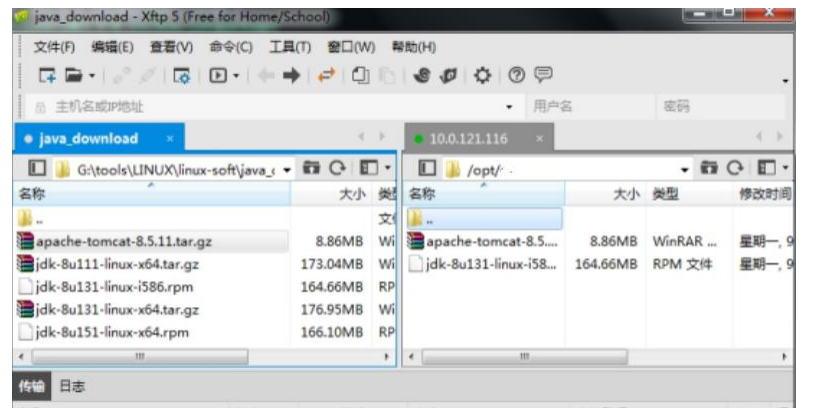Expand the dropdown next to the play icon
815x416 pixels.
[x=236, y=76]
